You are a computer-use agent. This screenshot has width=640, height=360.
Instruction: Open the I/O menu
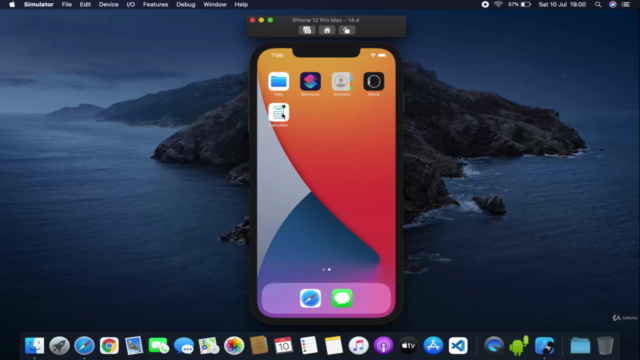pyautogui.click(x=131, y=4)
